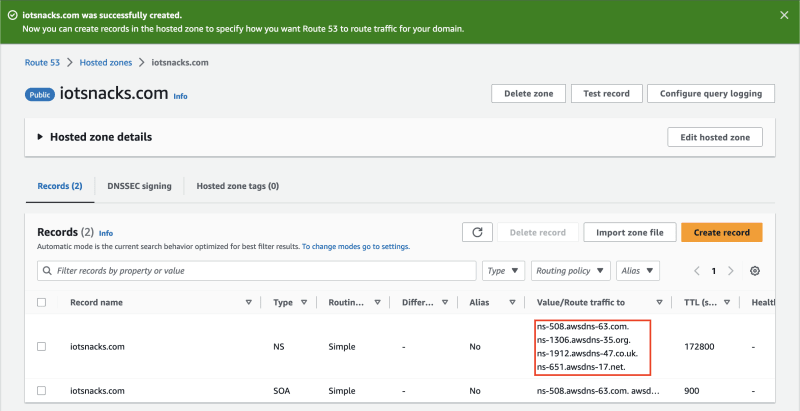The width and height of the screenshot is (800, 411).
Task: Click Hosted zones breadcrumb link
Action: point(106,63)
